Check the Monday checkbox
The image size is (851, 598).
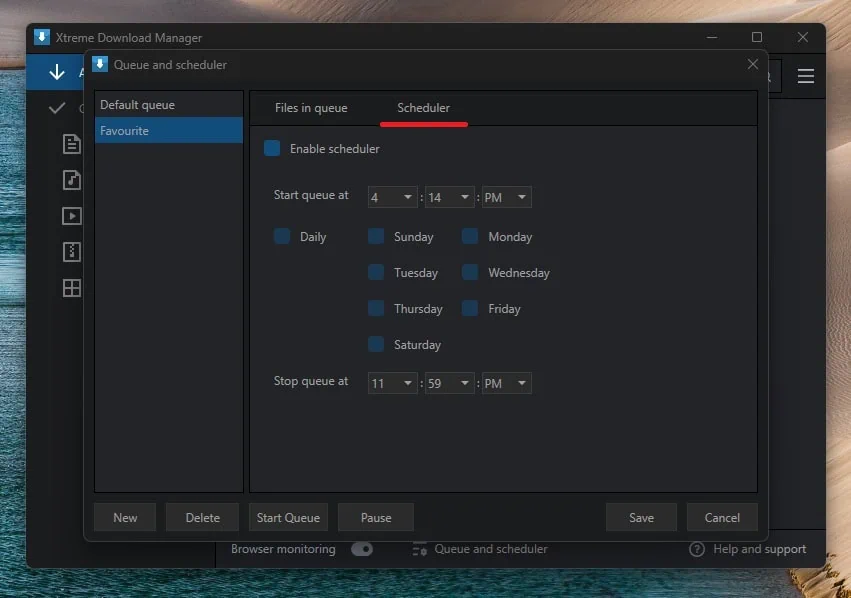pos(470,236)
